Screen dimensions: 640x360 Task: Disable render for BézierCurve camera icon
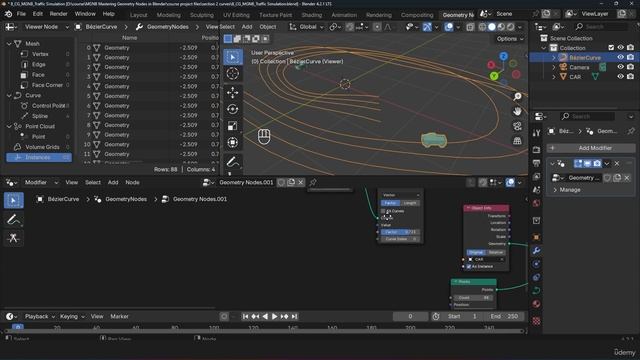[630, 57]
